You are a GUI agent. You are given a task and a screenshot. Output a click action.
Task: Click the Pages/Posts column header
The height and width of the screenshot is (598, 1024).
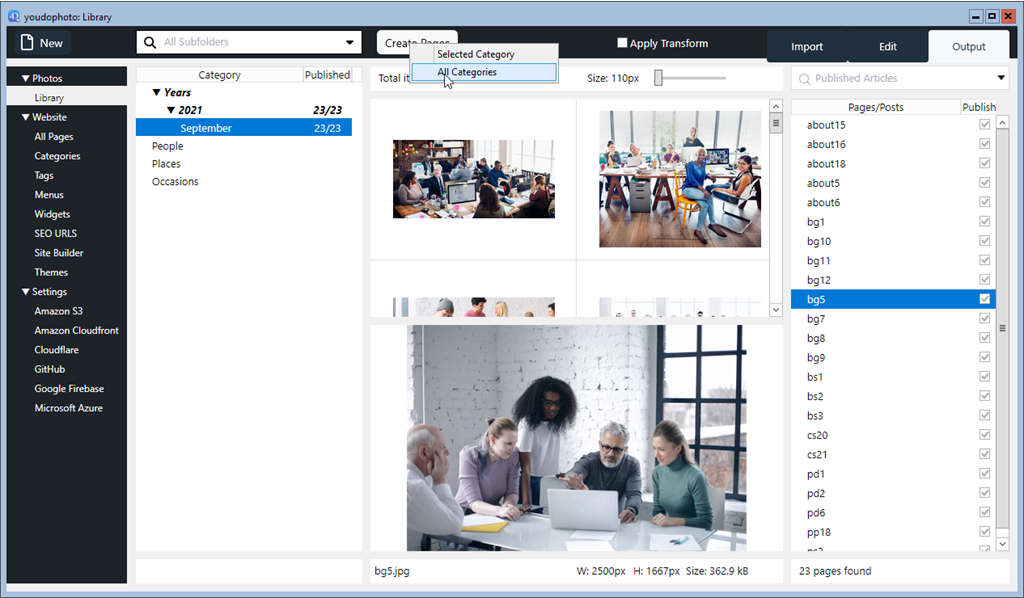(x=876, y=107)
